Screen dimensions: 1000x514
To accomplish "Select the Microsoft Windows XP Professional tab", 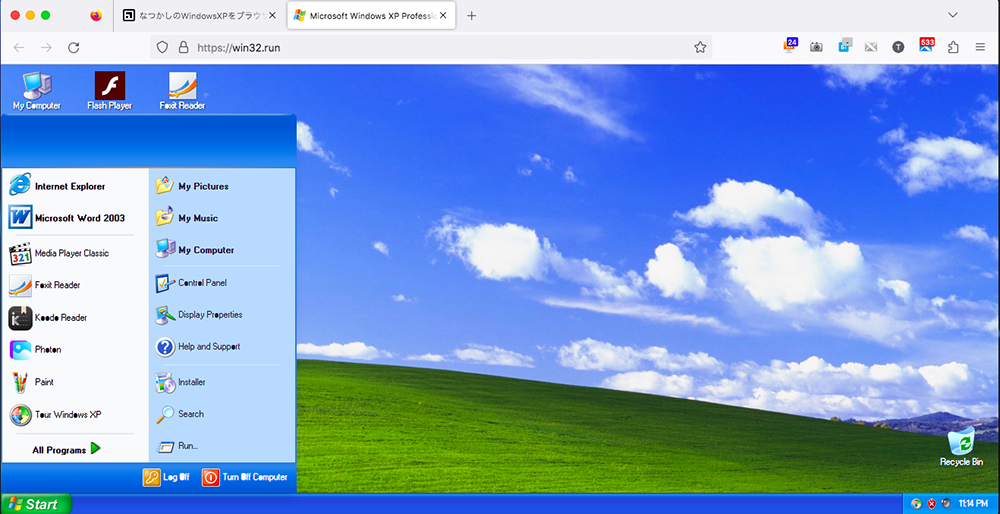I will pyautogui.click(x=371, y=16).
